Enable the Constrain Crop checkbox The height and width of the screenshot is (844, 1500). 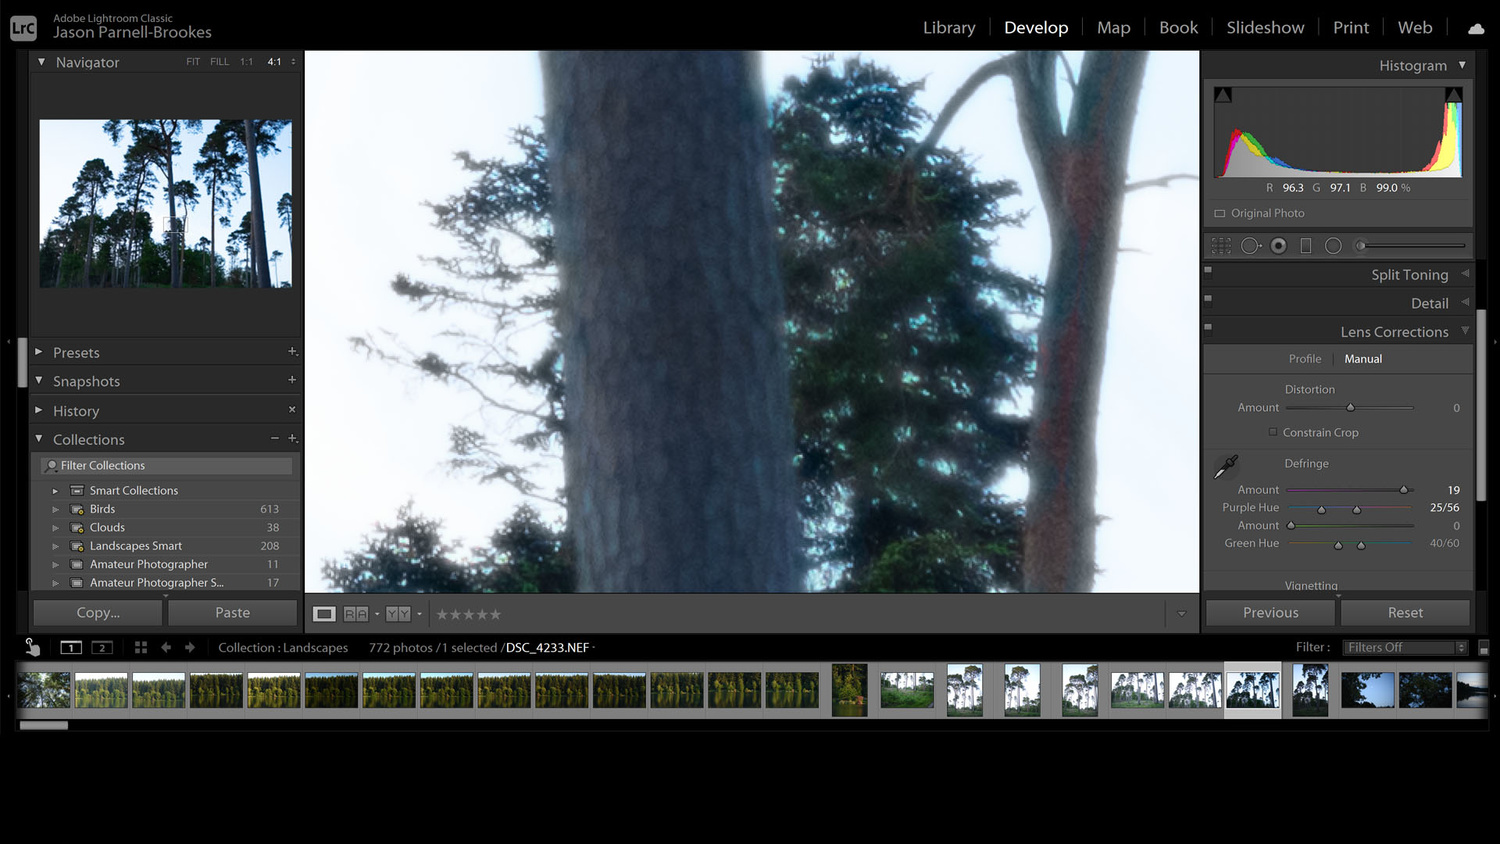click(x=1272, y=432)
